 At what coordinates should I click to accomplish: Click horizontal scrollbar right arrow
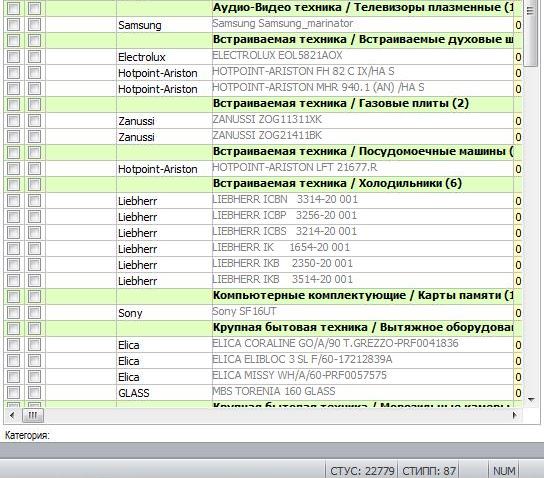pos(515,415)
